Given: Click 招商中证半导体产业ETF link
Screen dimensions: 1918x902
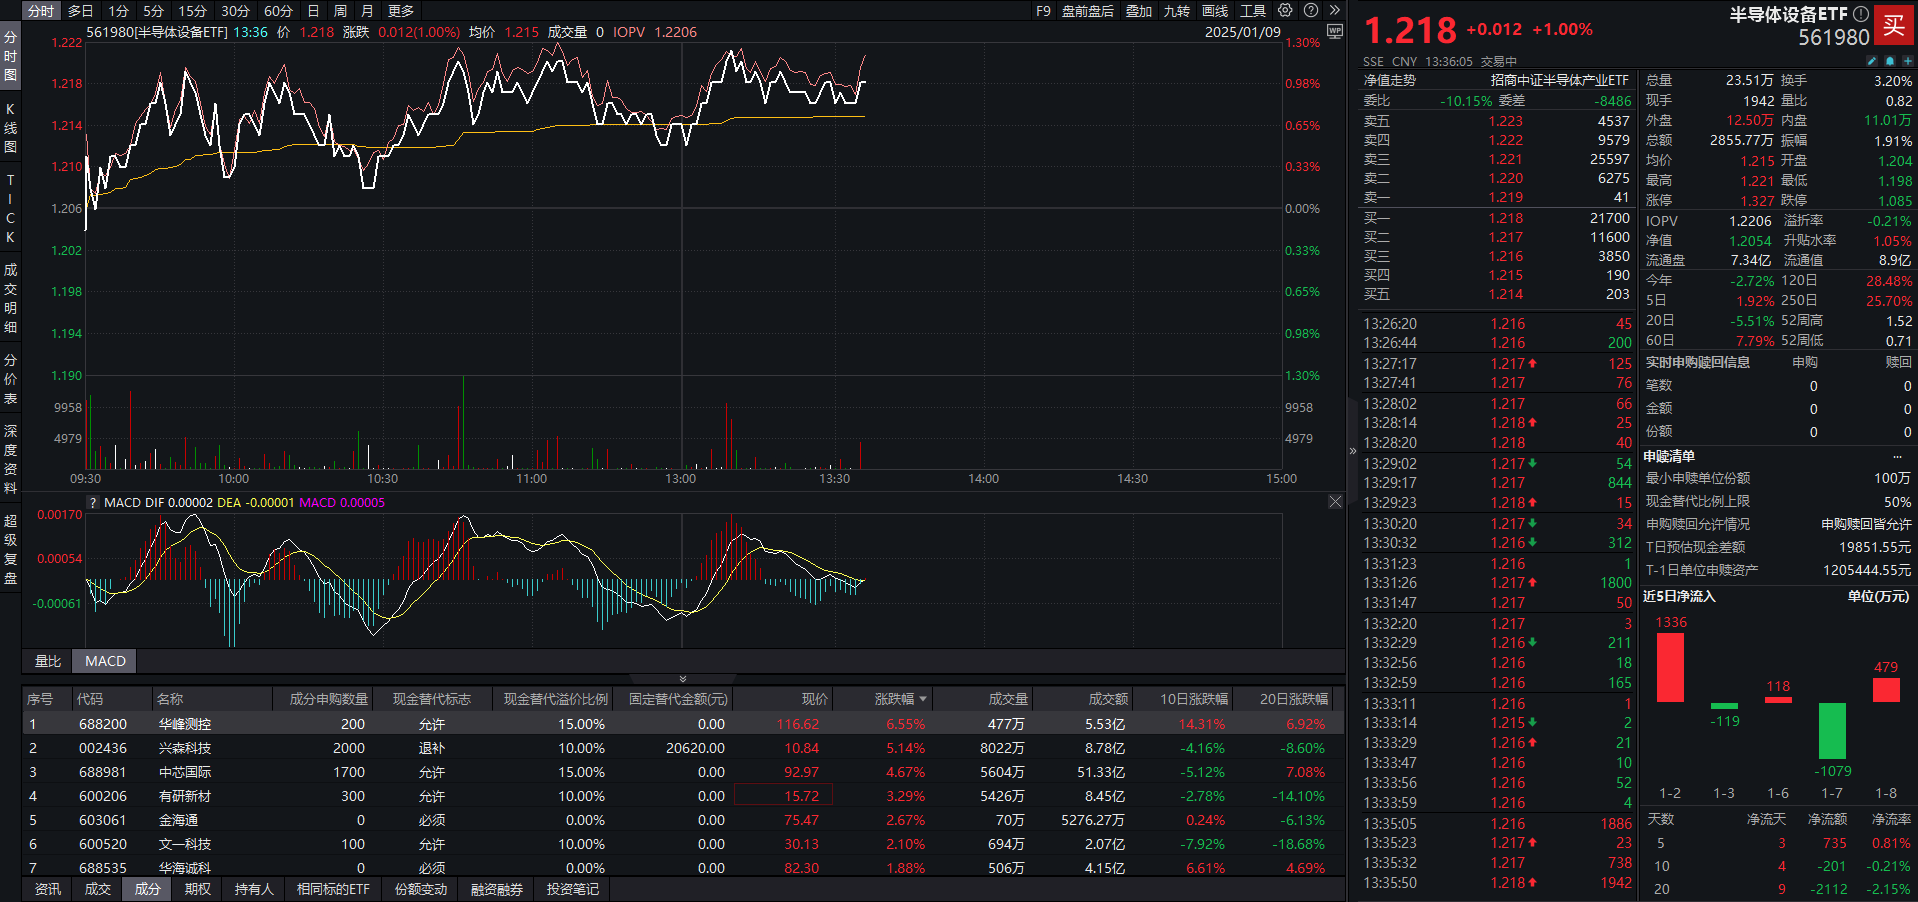Looking at the screenshot, I should (1559, 80).
